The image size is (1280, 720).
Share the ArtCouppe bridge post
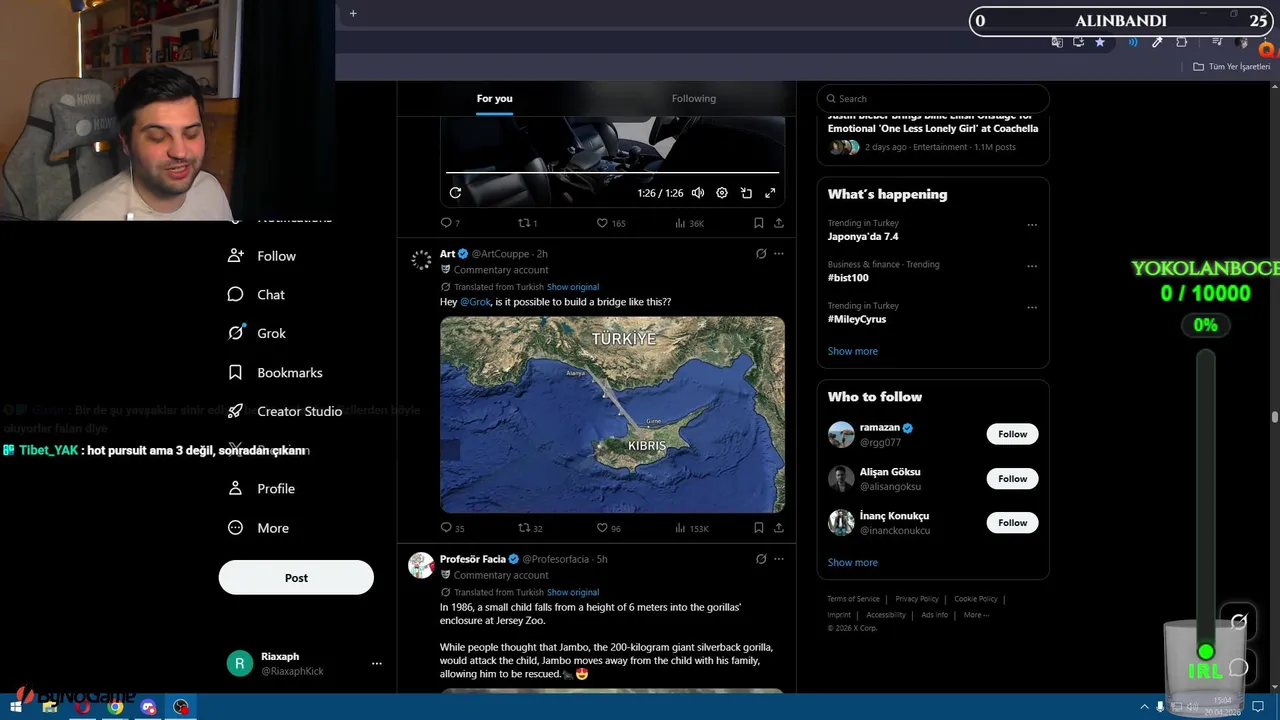(779, 528)
